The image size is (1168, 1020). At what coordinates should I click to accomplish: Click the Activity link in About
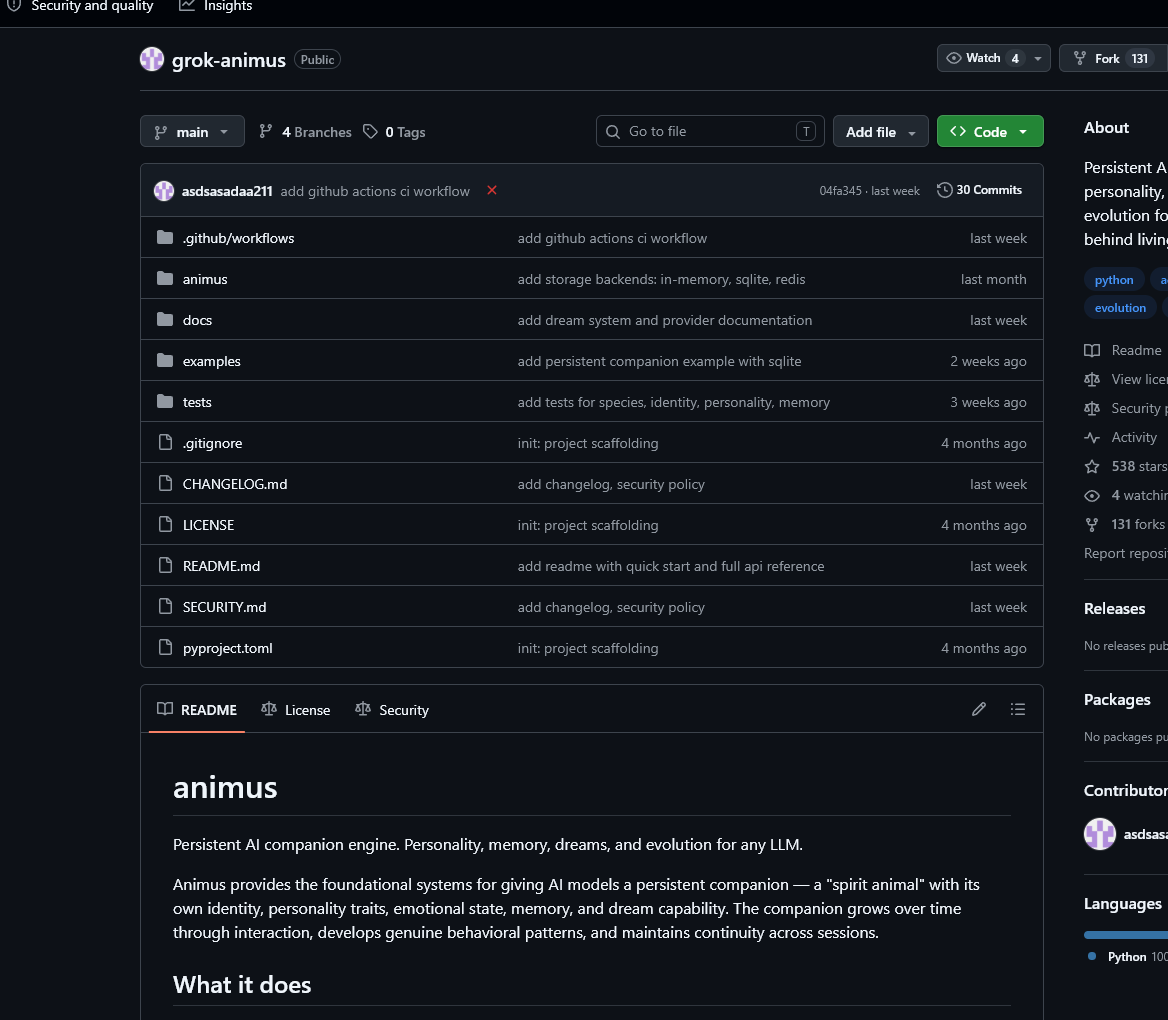[1134, 437]
